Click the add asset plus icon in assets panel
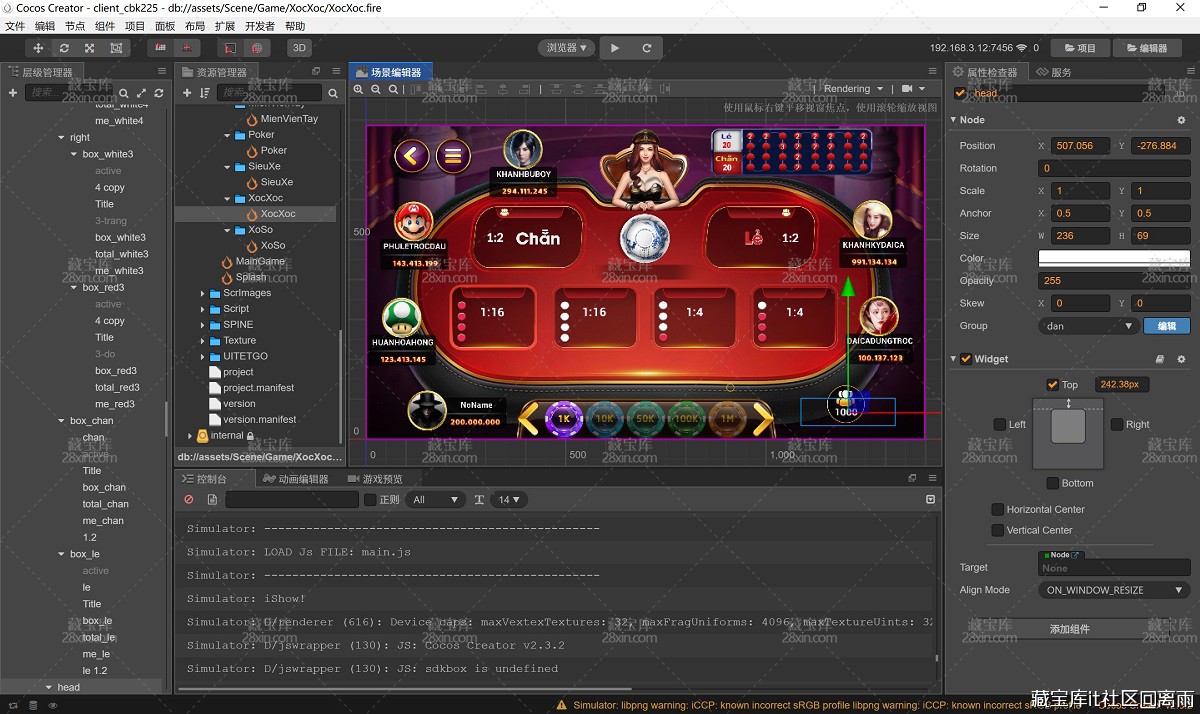Screen dimensions: 1200x714 coord(187,92)
